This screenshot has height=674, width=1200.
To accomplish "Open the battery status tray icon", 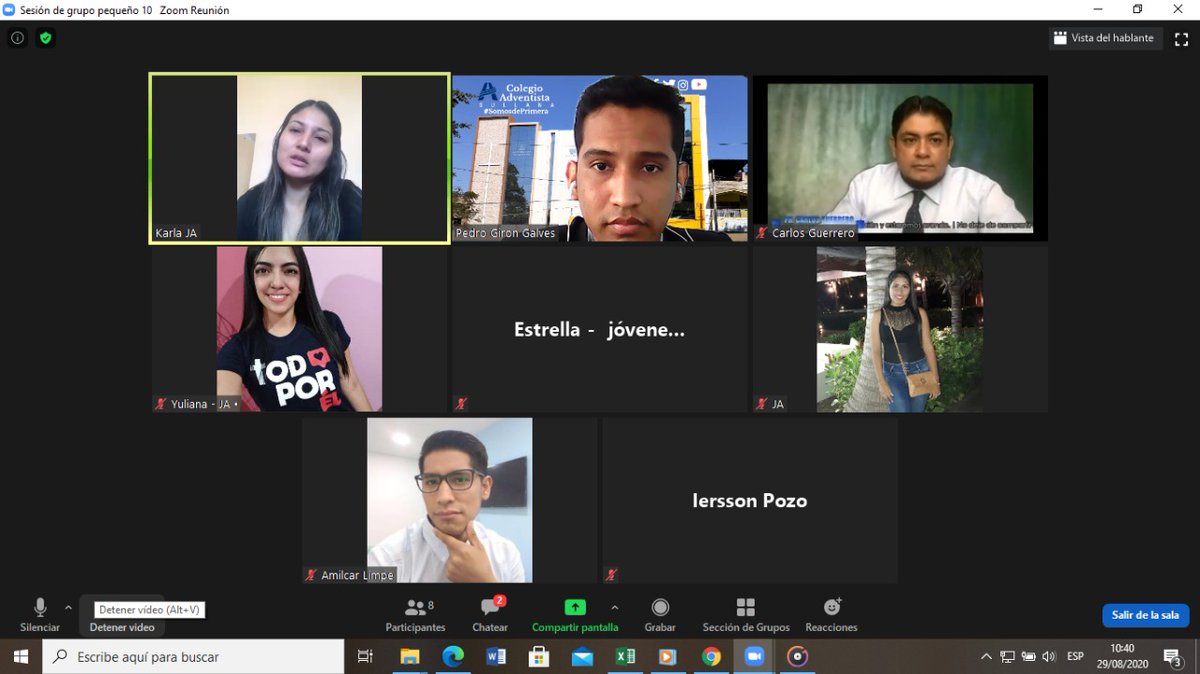I will tap(1028, 657).
